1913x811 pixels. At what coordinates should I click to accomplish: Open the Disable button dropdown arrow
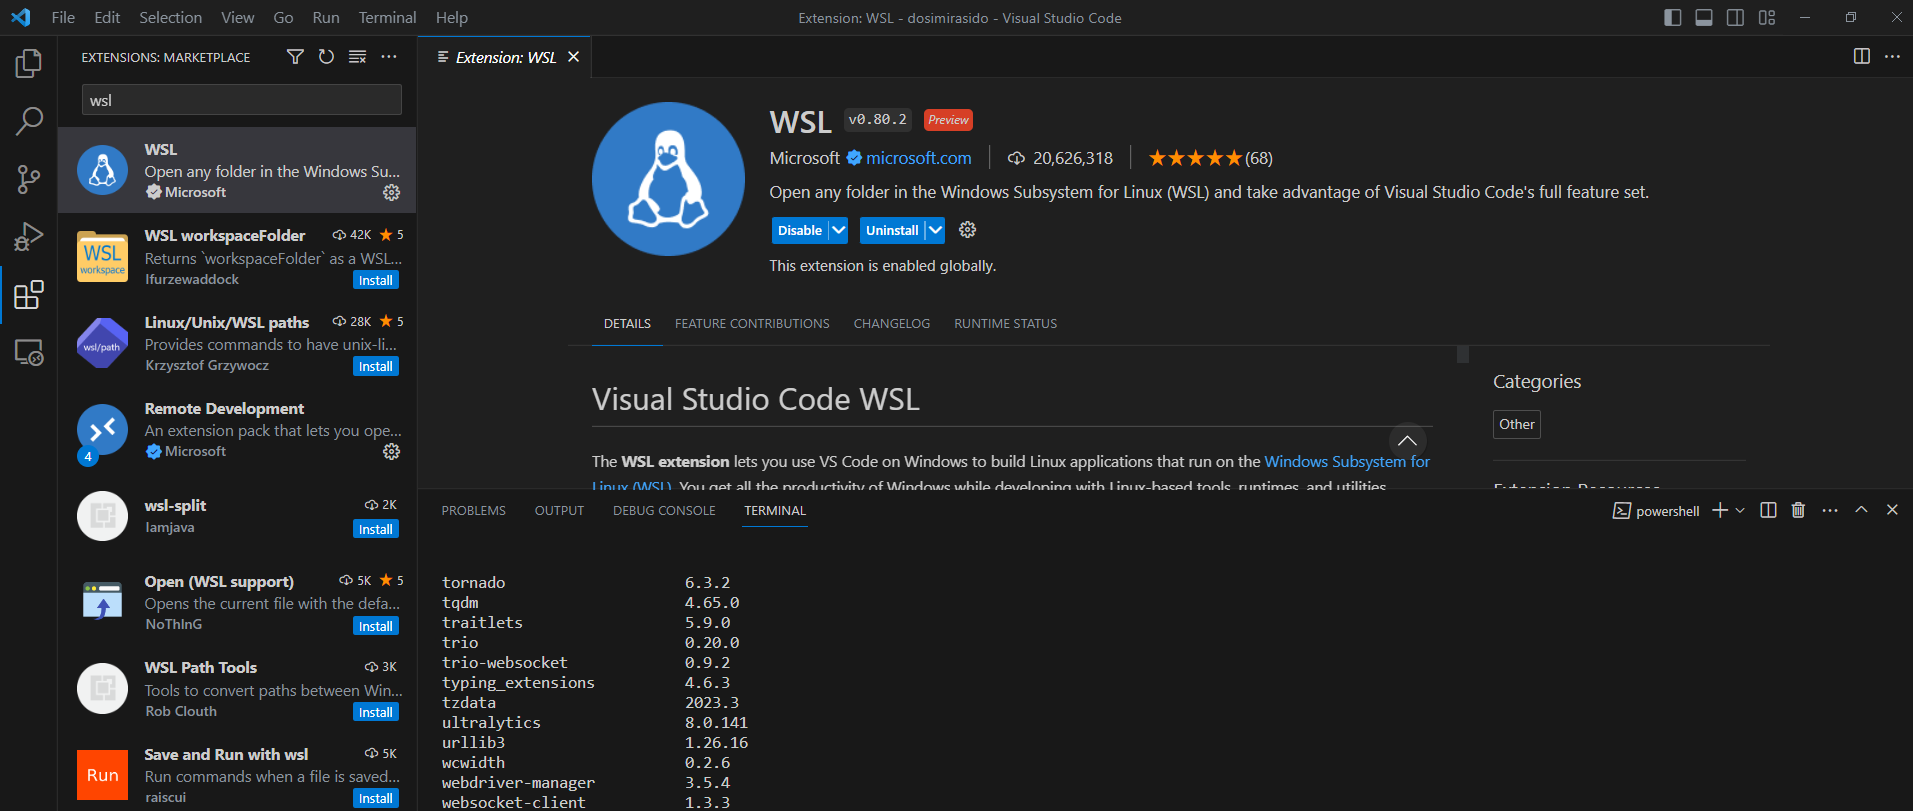coord(839,230)
